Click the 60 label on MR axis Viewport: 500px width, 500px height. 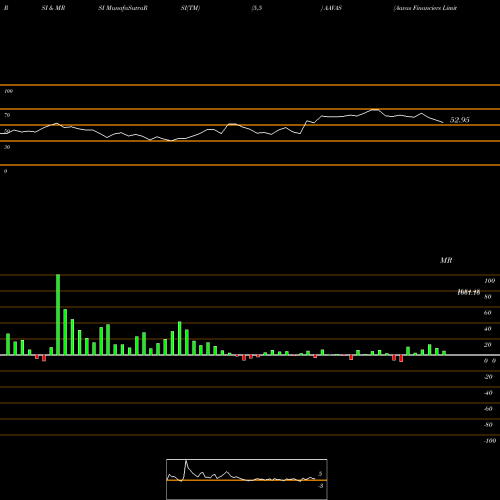488,313
